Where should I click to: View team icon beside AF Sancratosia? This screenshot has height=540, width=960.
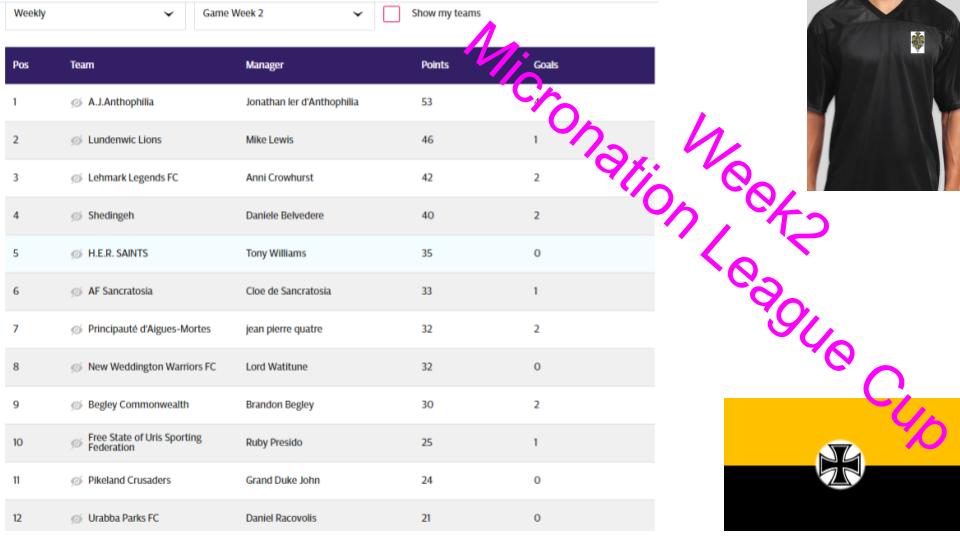(x=76, y=292)
